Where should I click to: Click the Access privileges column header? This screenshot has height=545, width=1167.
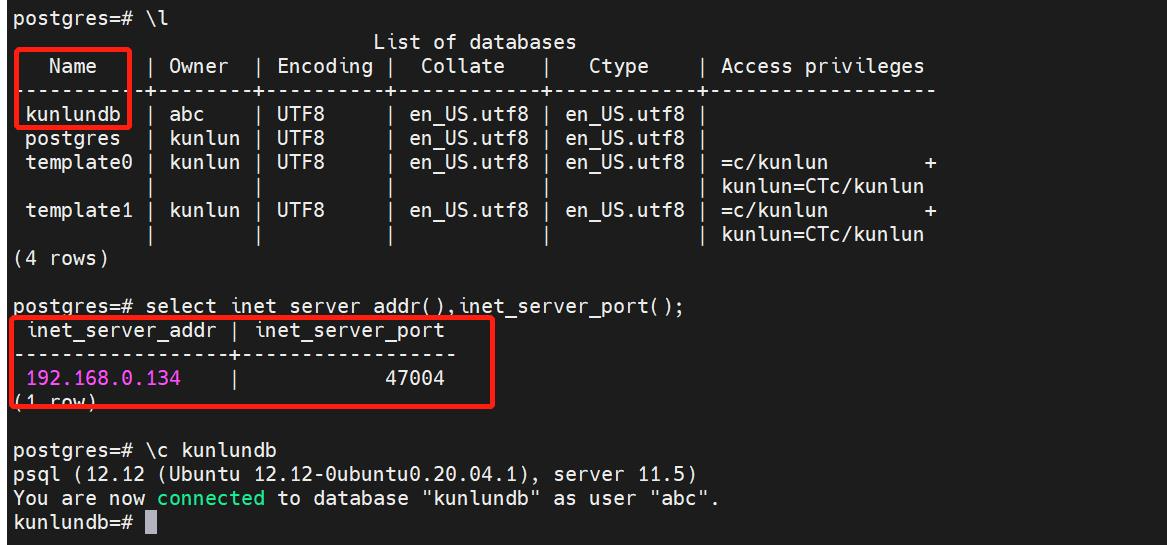pos(822,67)
